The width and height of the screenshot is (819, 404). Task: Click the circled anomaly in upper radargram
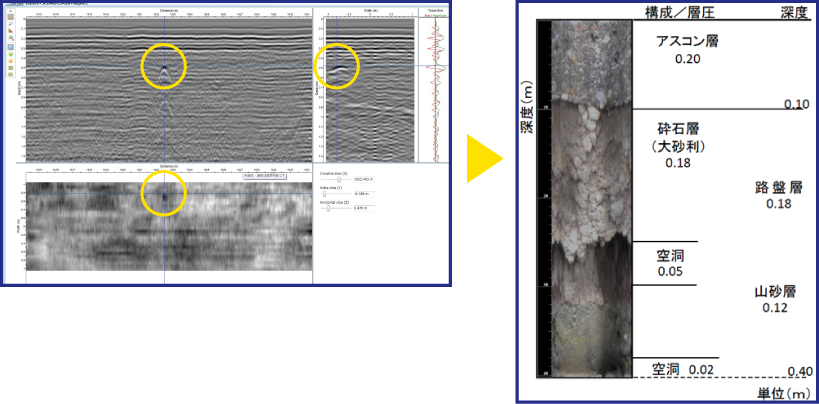(163, 68)
